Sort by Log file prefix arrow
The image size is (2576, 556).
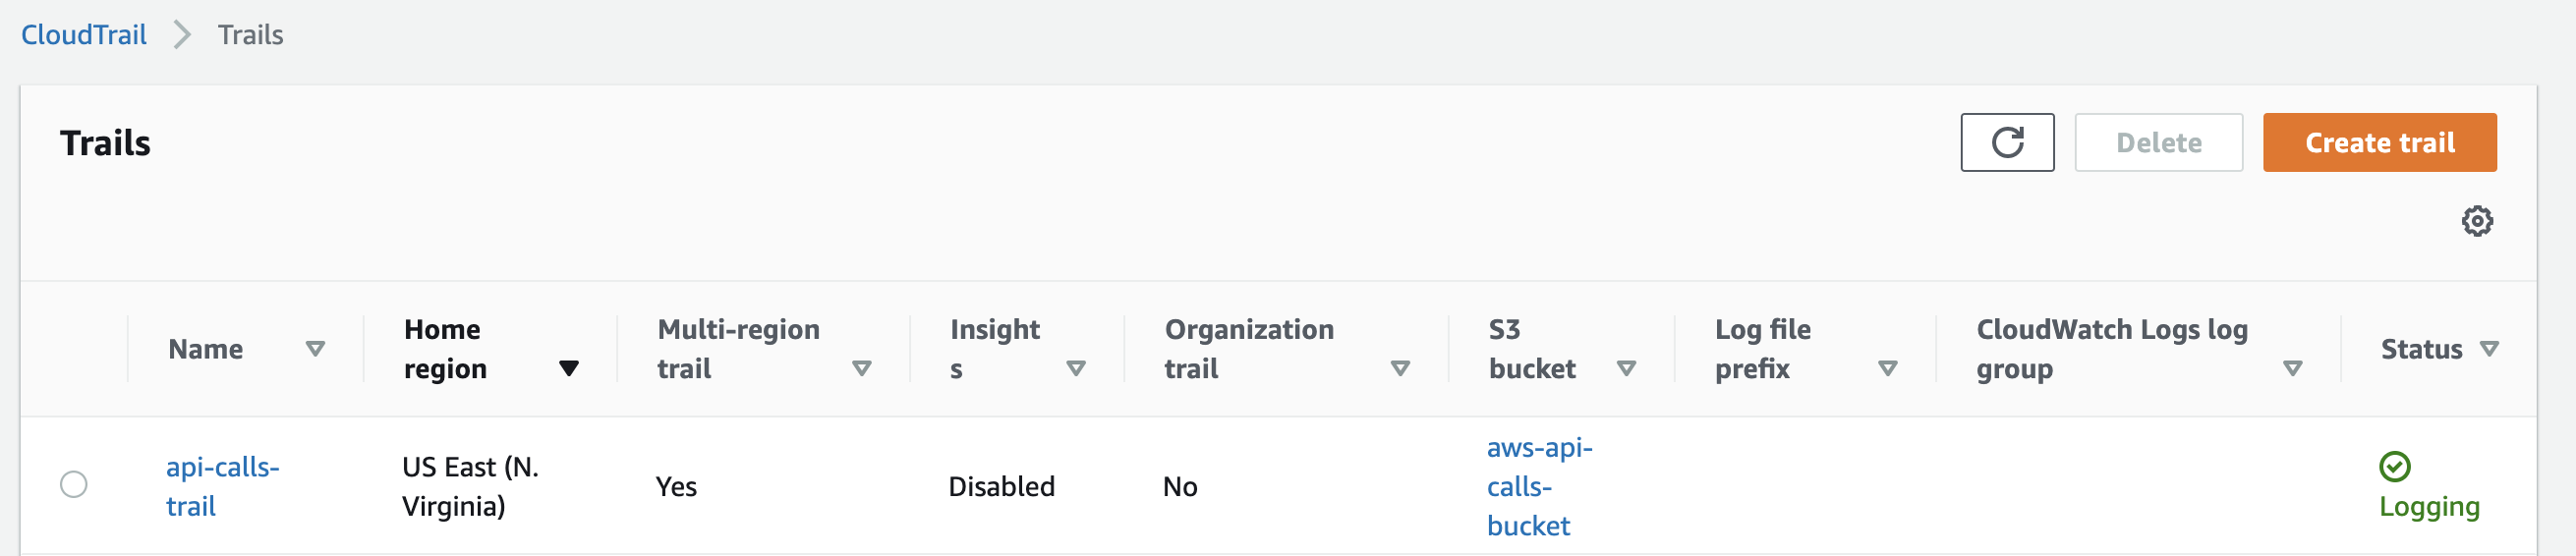(x=1887, y=369)
